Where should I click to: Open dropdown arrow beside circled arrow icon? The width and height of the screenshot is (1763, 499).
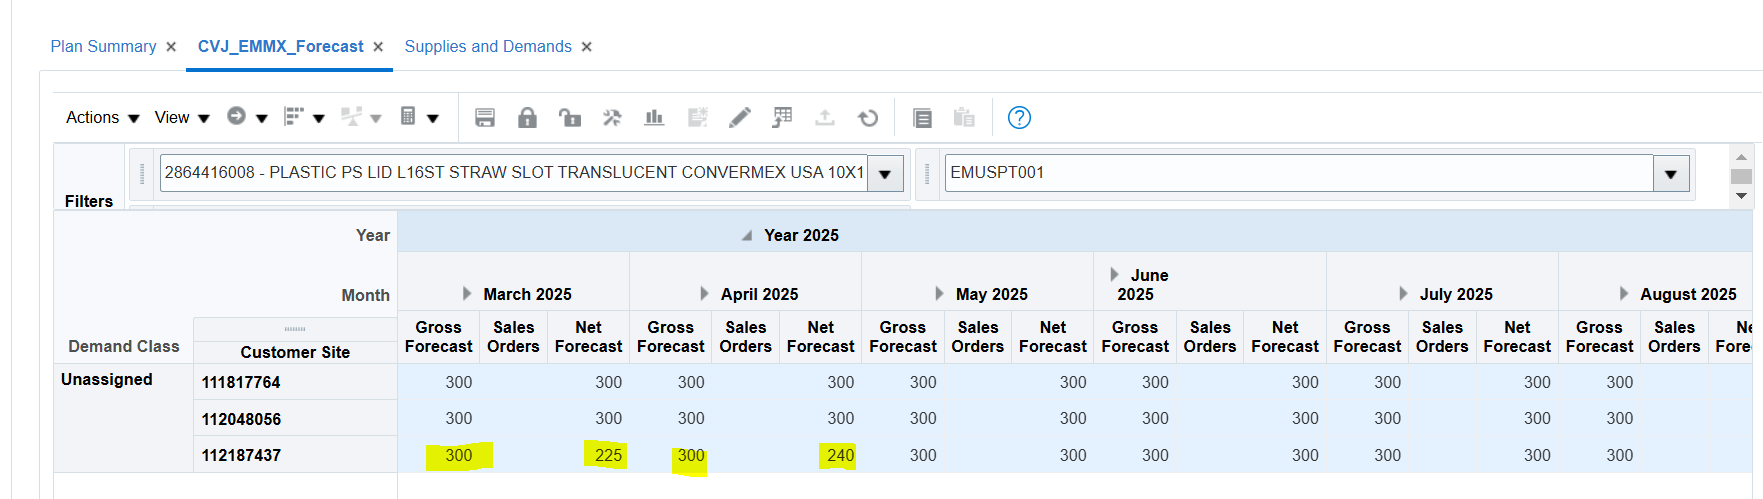pos(262,119)
